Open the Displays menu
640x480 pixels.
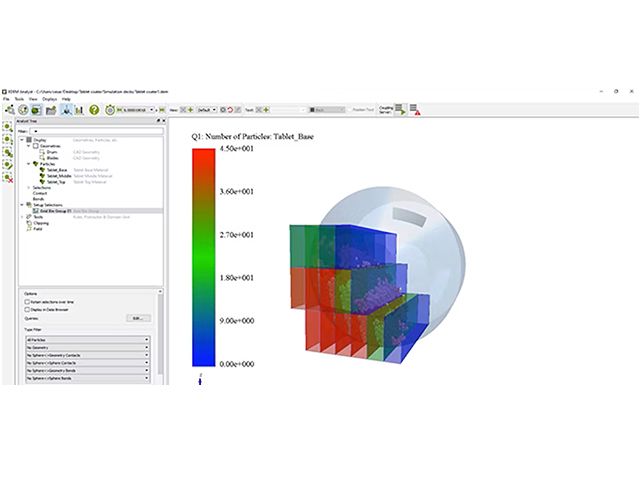point(50,99)
